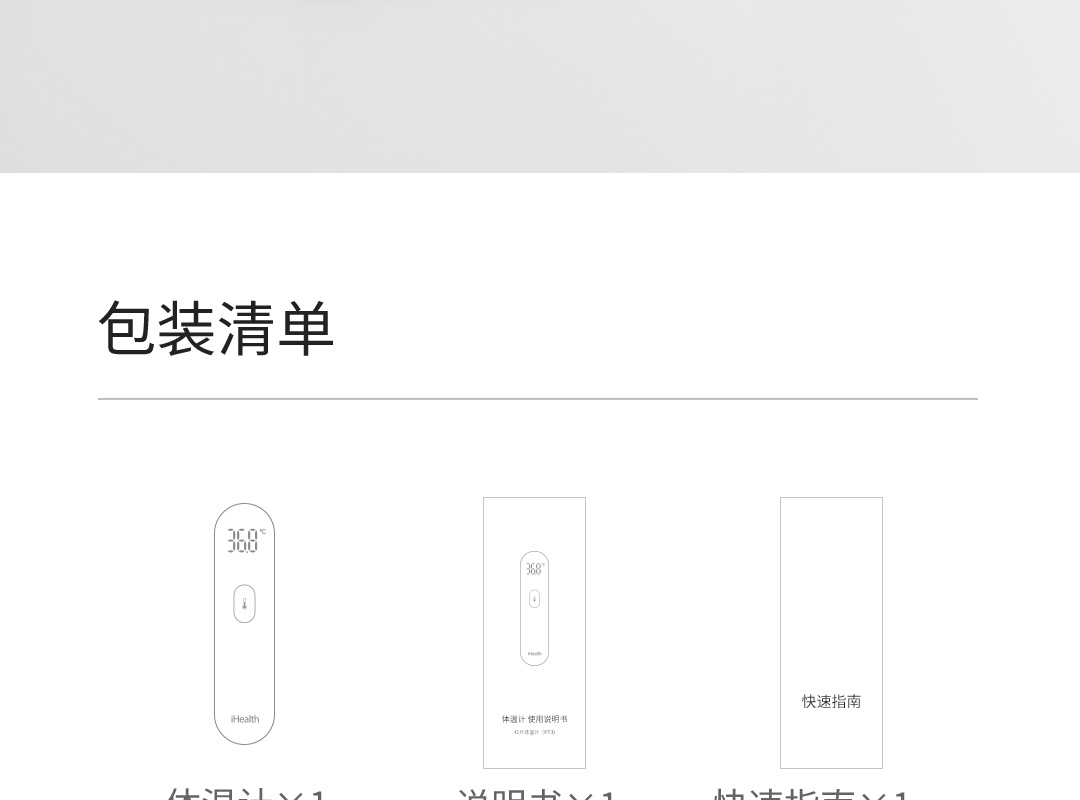Click the large thermometer body outline

pos(245,624)
